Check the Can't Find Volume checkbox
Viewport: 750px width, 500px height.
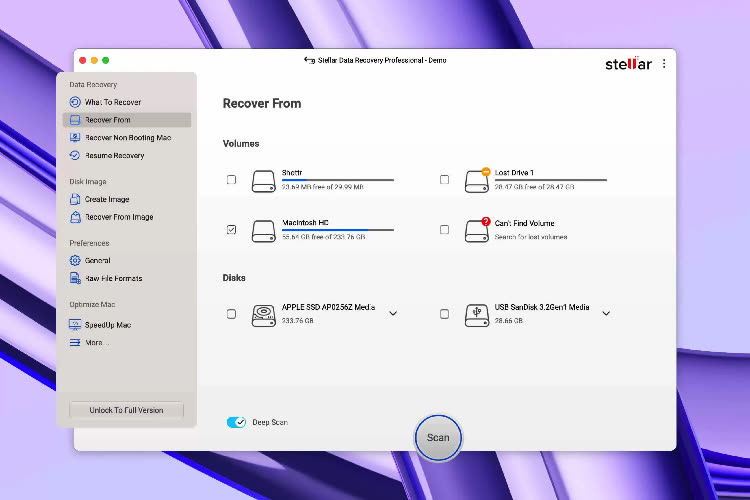click(444, 230)
